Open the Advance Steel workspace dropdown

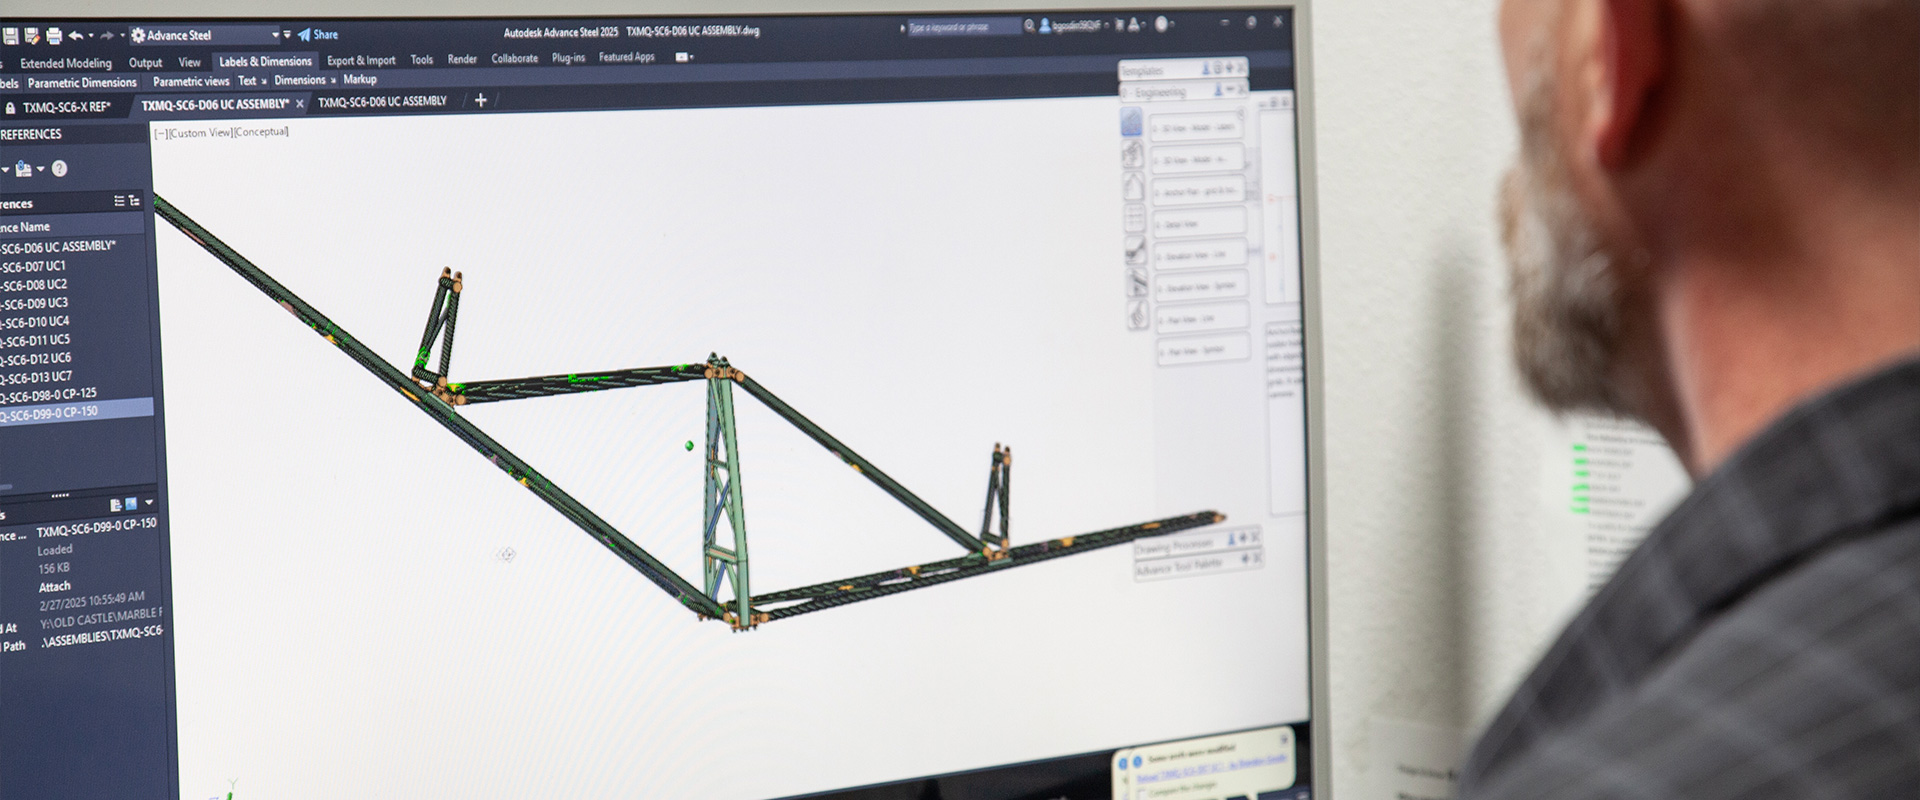pos(275,35)
